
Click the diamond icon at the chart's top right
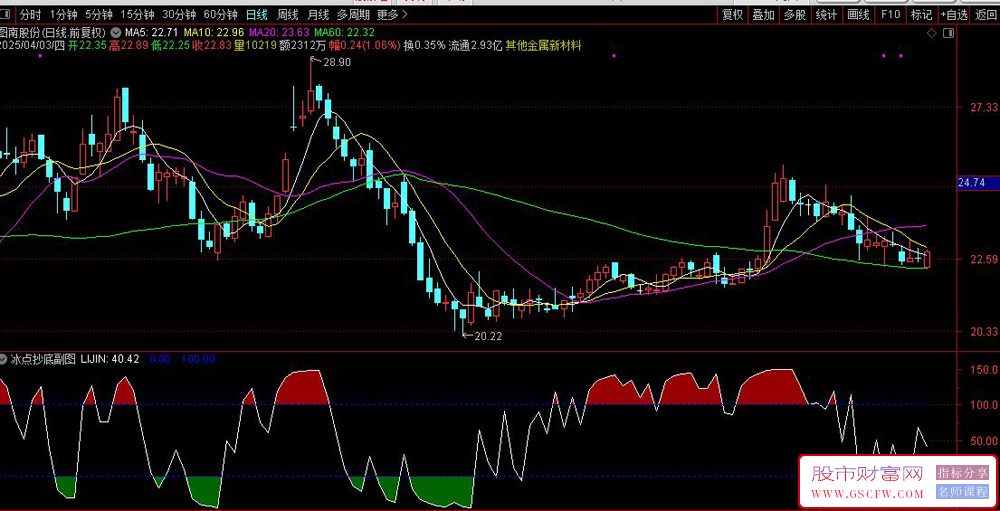pyautogui.click(x=931, y=33)
